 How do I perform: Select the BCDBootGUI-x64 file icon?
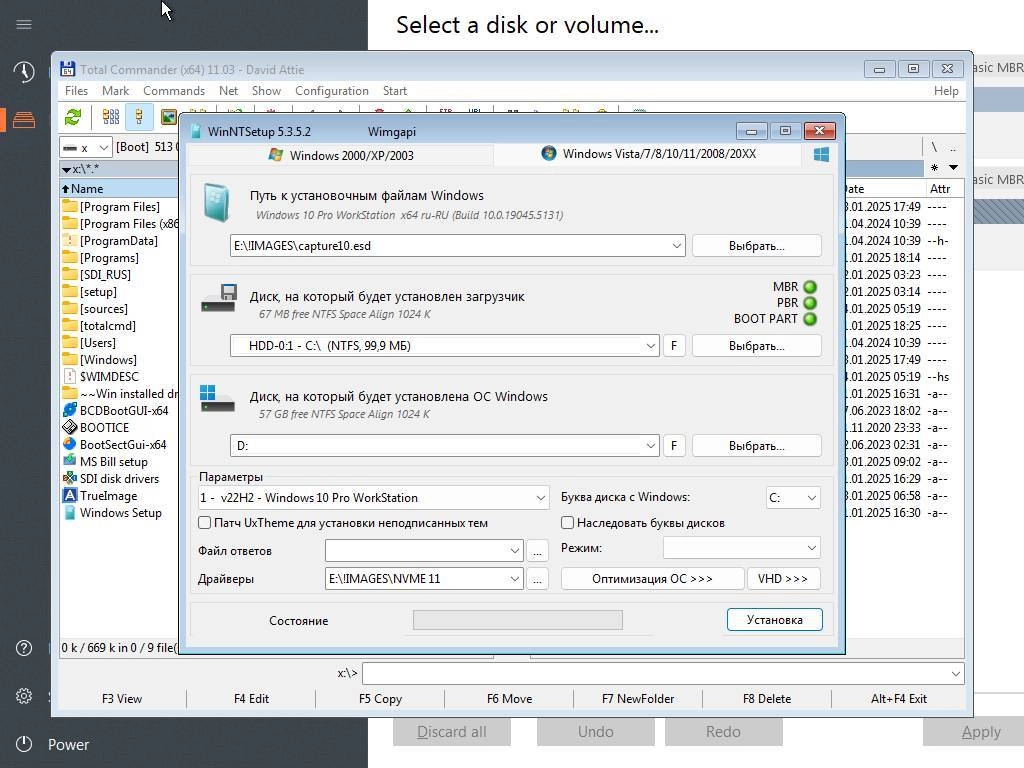[70, 410]
